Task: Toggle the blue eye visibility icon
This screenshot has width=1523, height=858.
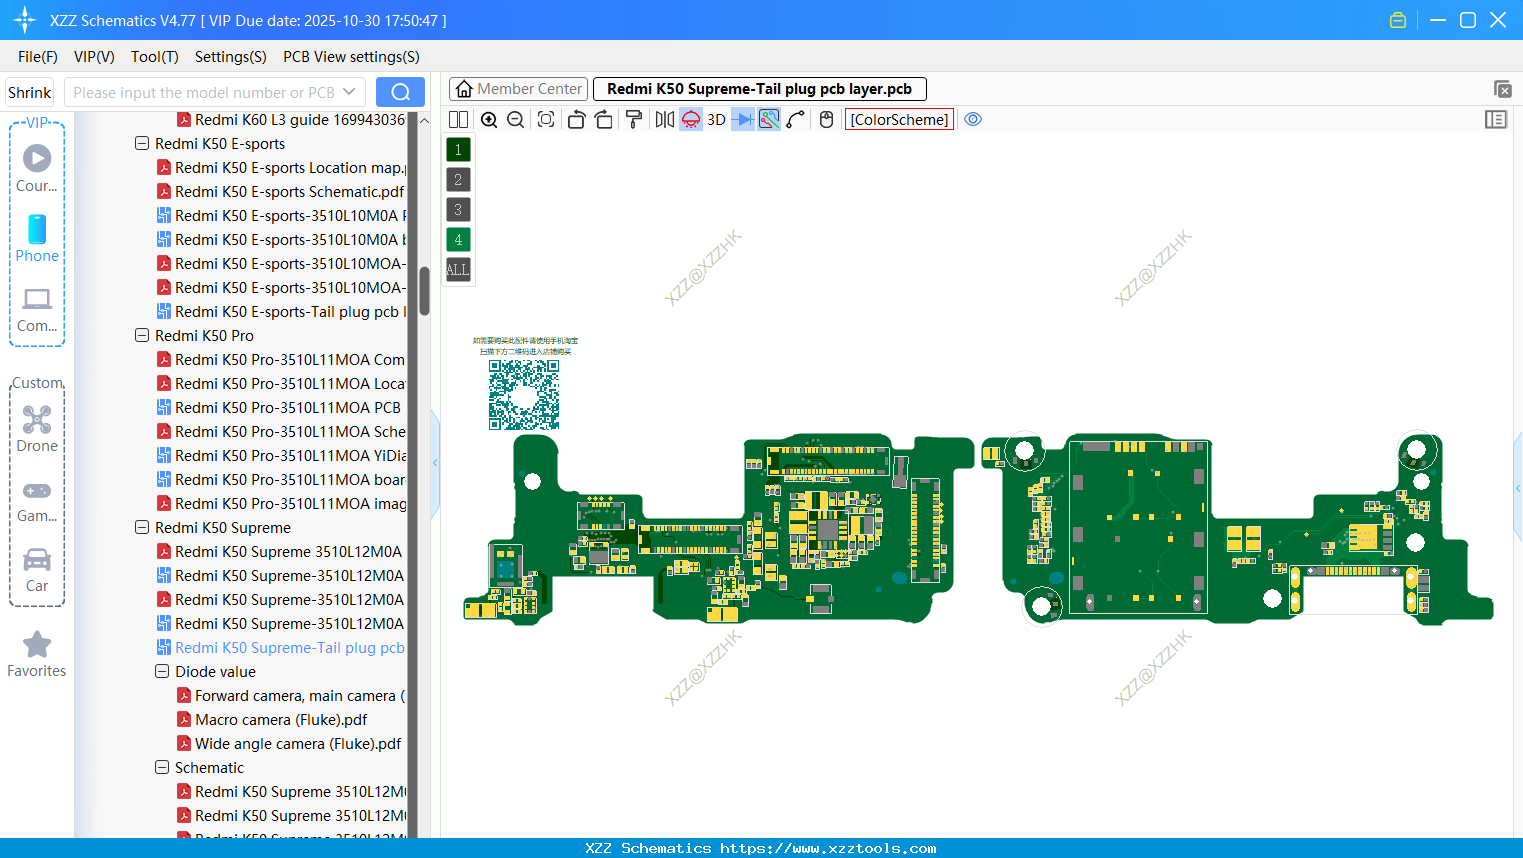Action: coord(973,119)
